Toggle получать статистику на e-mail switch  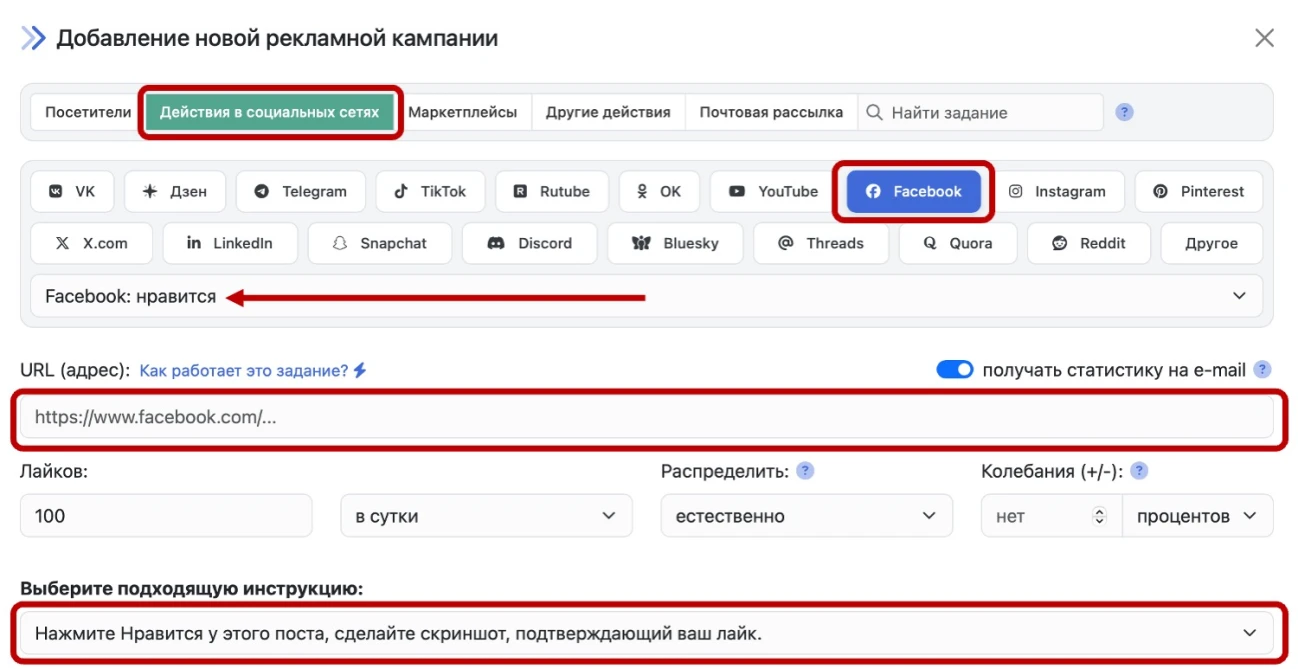[x=954, y=370]
